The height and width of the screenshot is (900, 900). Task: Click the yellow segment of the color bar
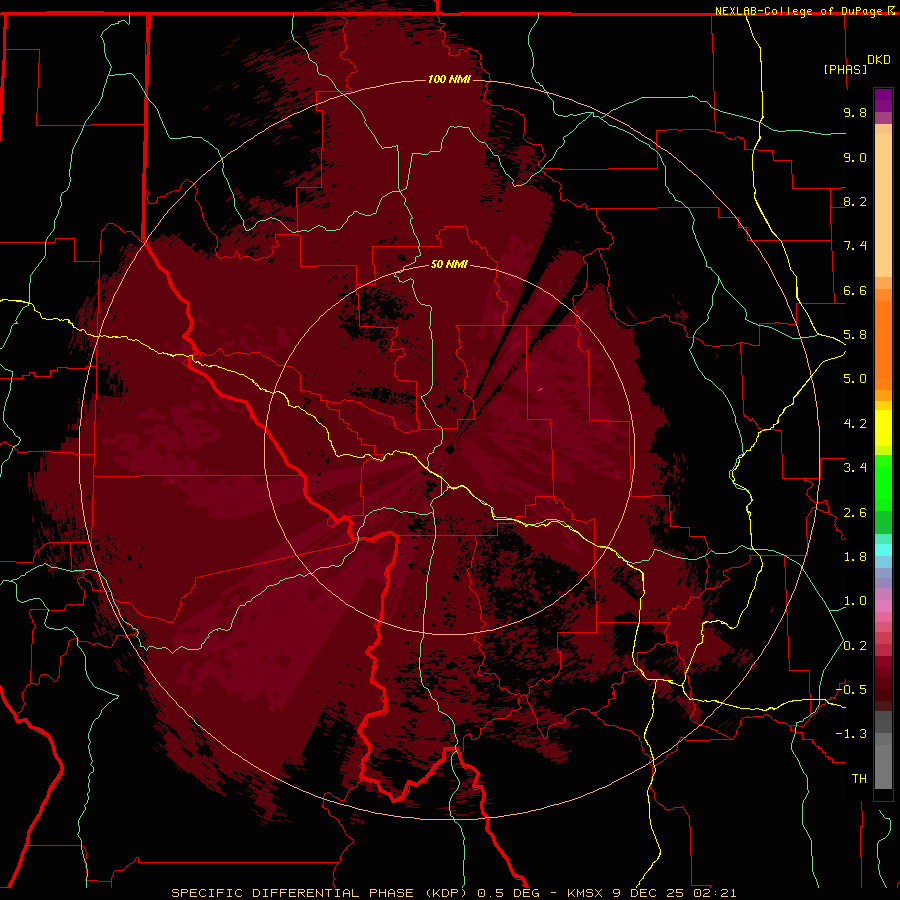tap(883, 428)
